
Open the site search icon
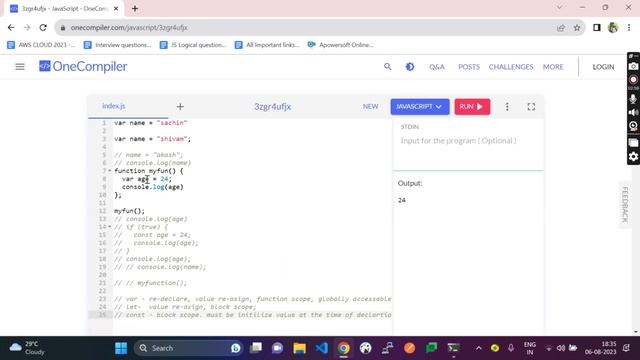point(387,67)
